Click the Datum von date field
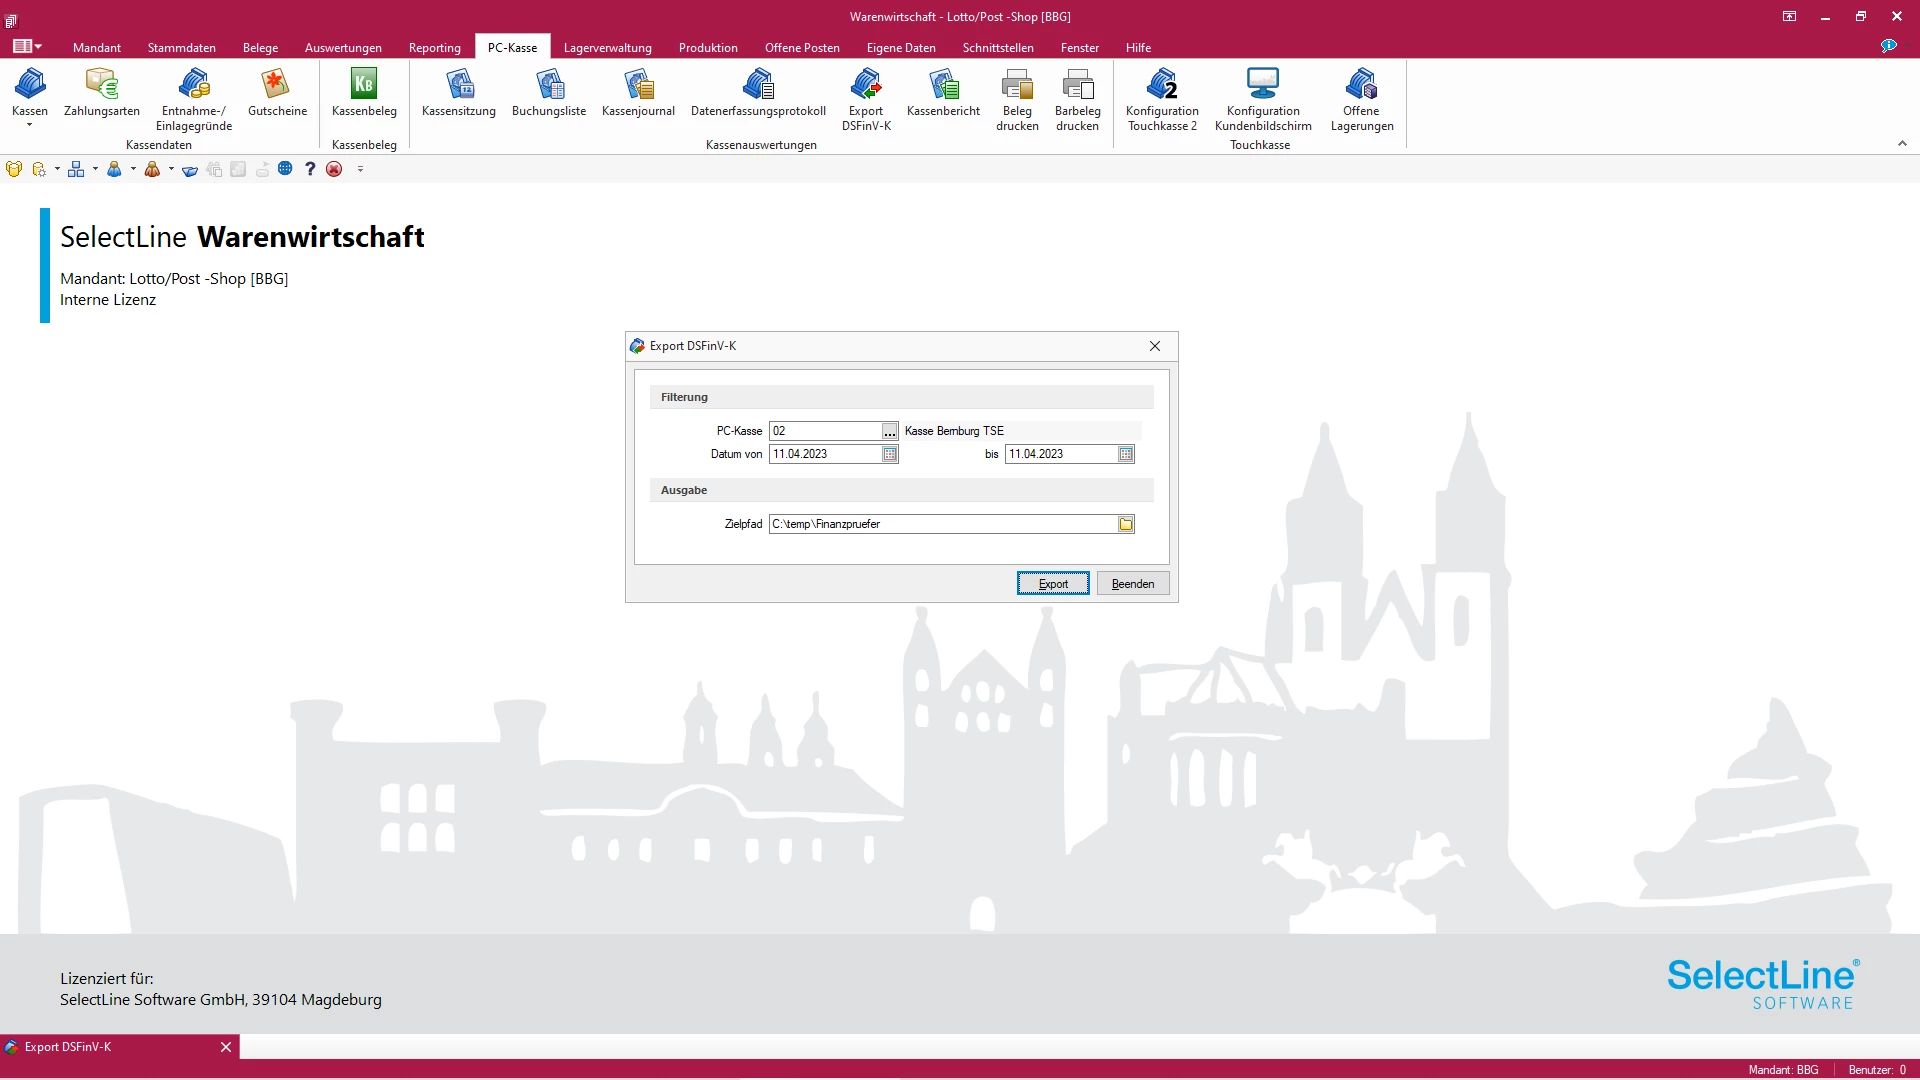Screen dimensions: 1920x1080 pyautogui.click(x=825, y=454)
